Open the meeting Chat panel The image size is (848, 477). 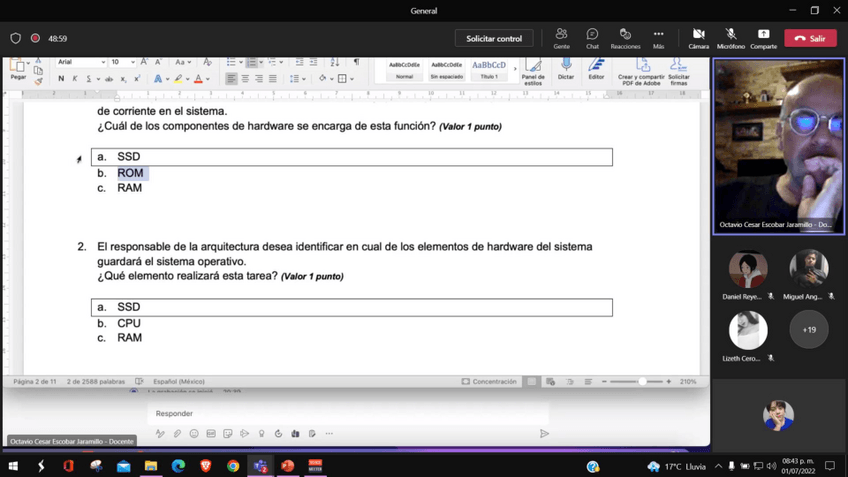(592, 38)
